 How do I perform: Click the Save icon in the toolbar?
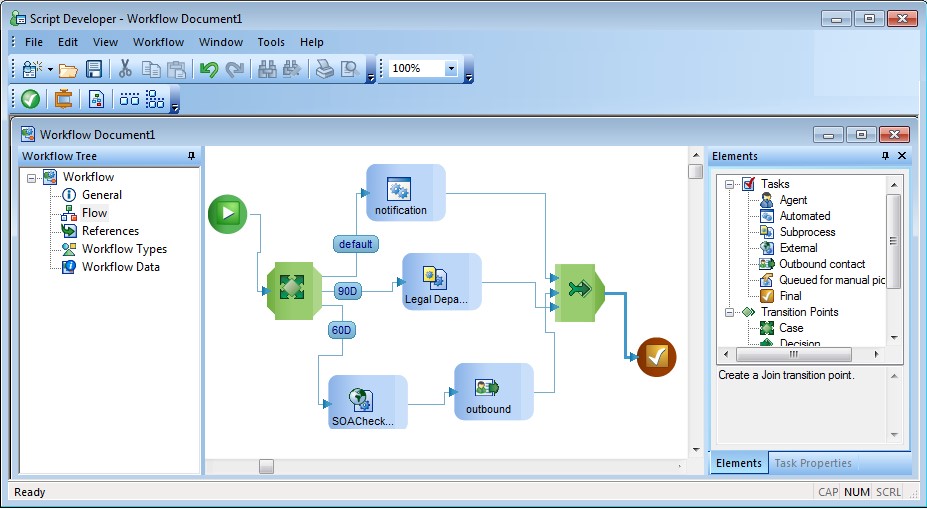click(94, 69)
